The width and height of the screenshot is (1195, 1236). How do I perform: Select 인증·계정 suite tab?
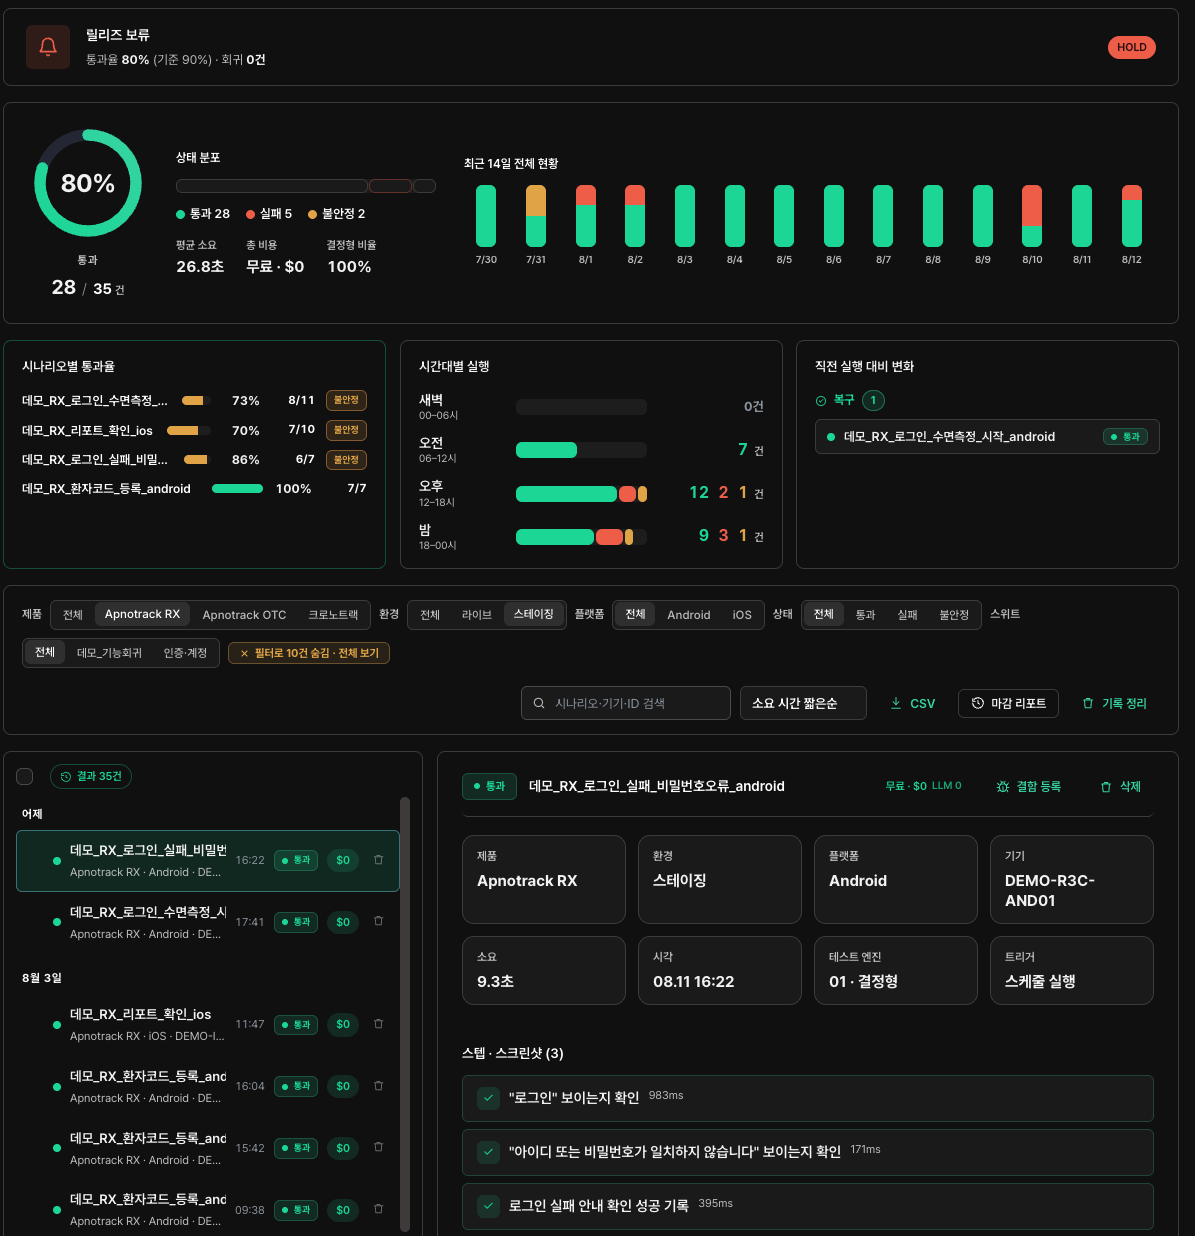coord(185,652)
